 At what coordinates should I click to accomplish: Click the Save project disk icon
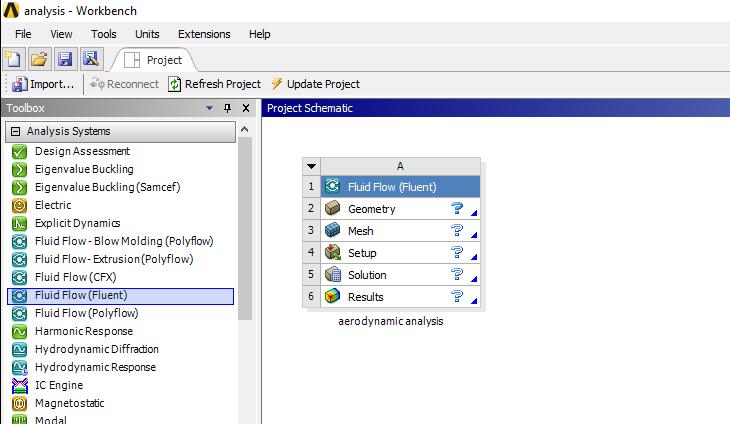66,59
